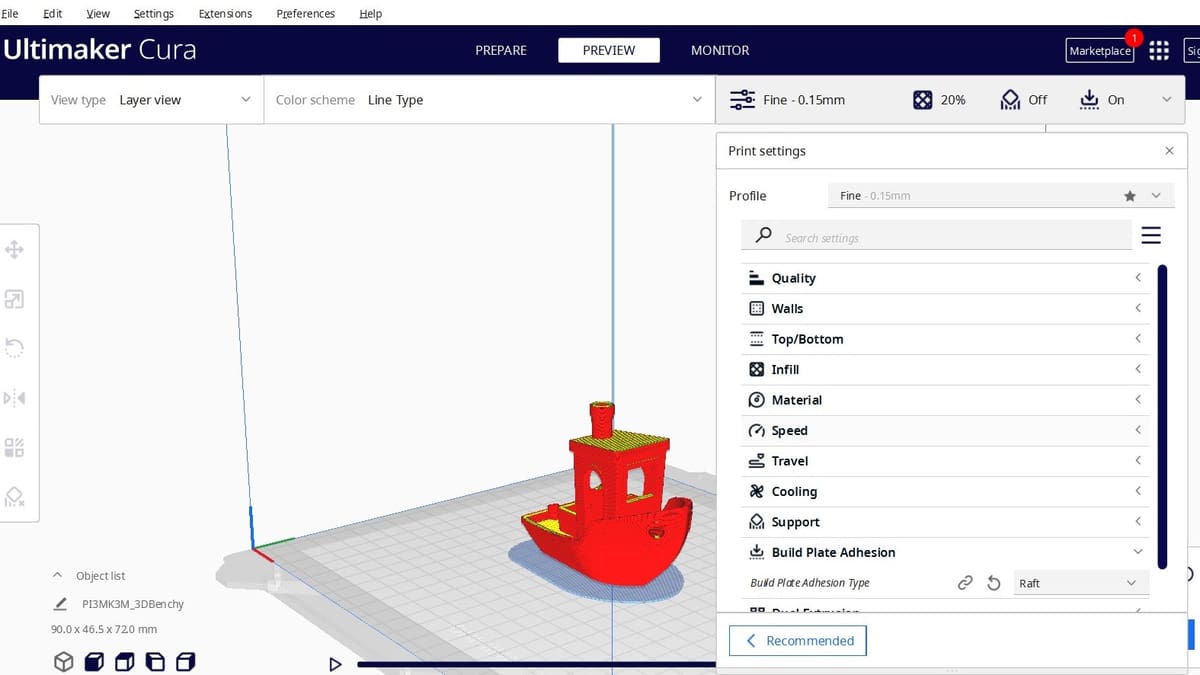Select the Rotate tool in the left toolbar
The width and height of the screenshot is (1200, 675).
point(15,348)
